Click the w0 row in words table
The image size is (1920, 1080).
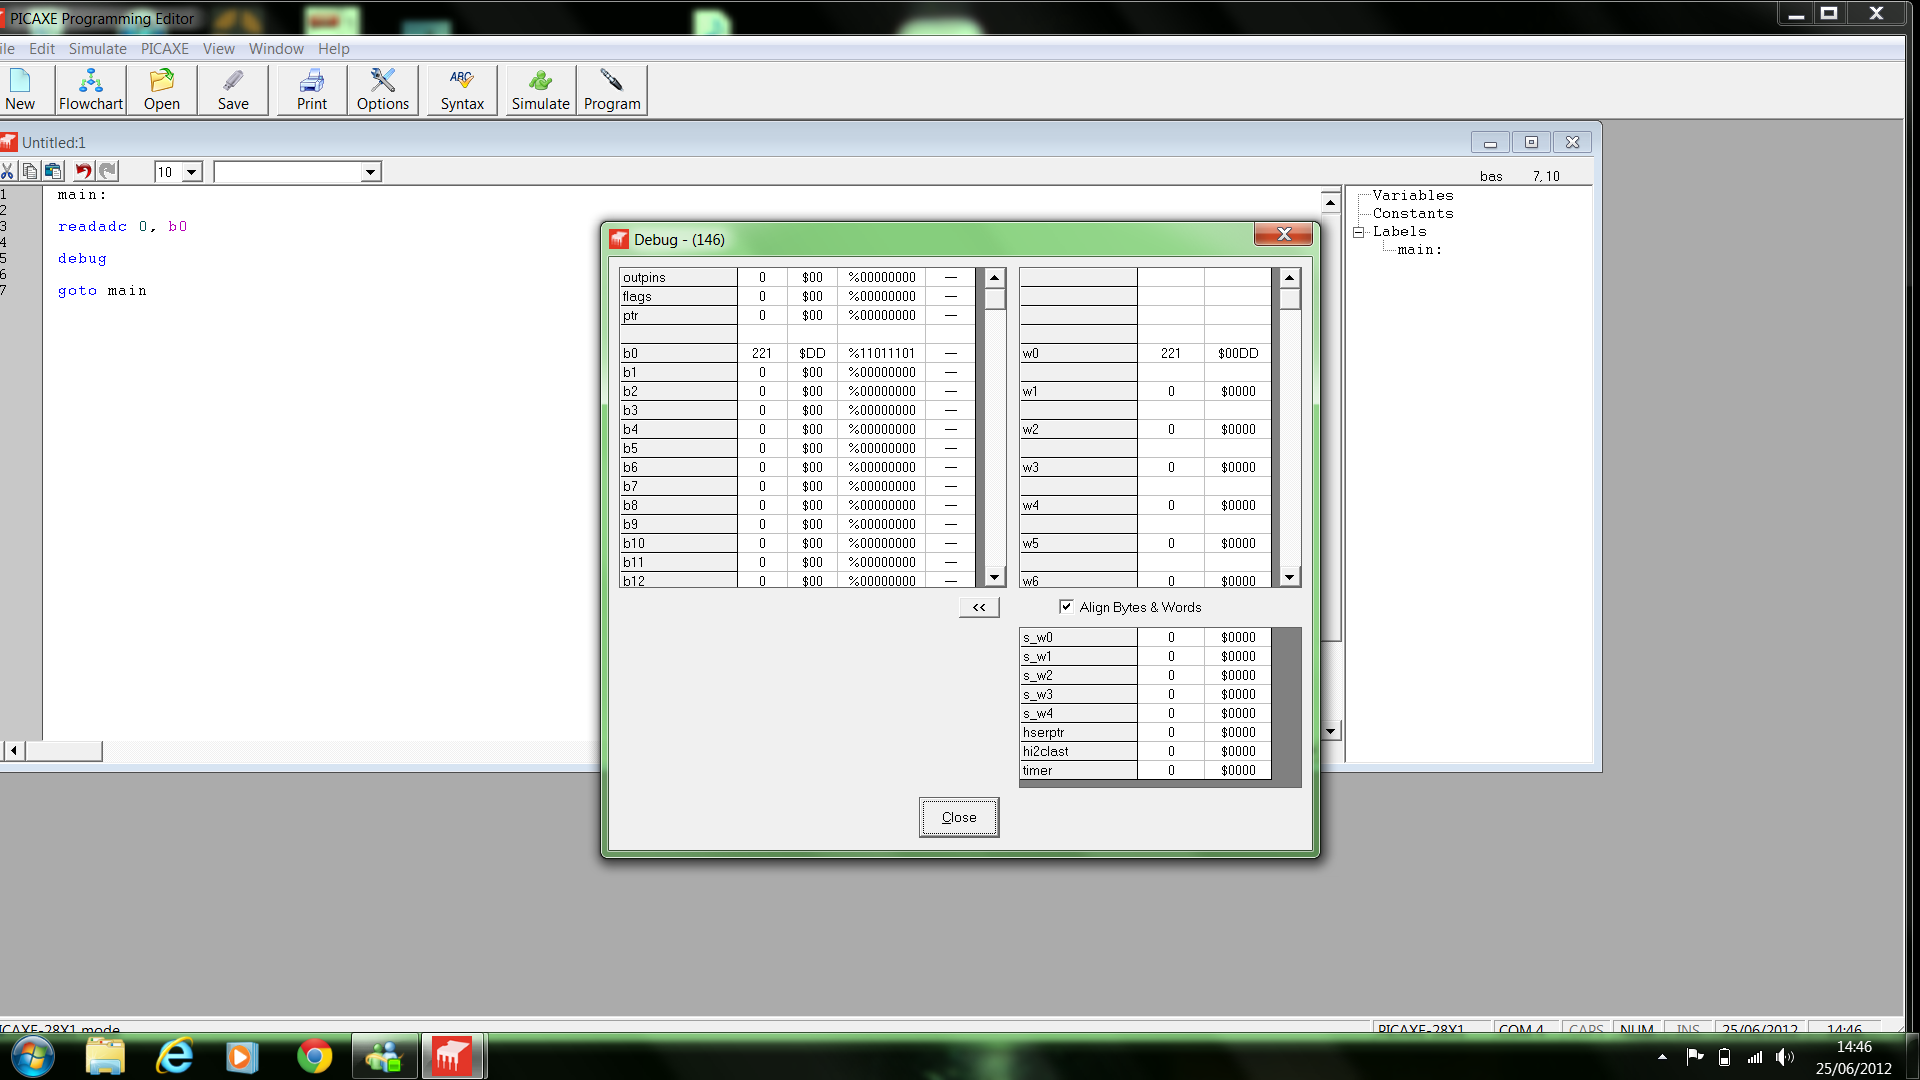point(1145,353)
